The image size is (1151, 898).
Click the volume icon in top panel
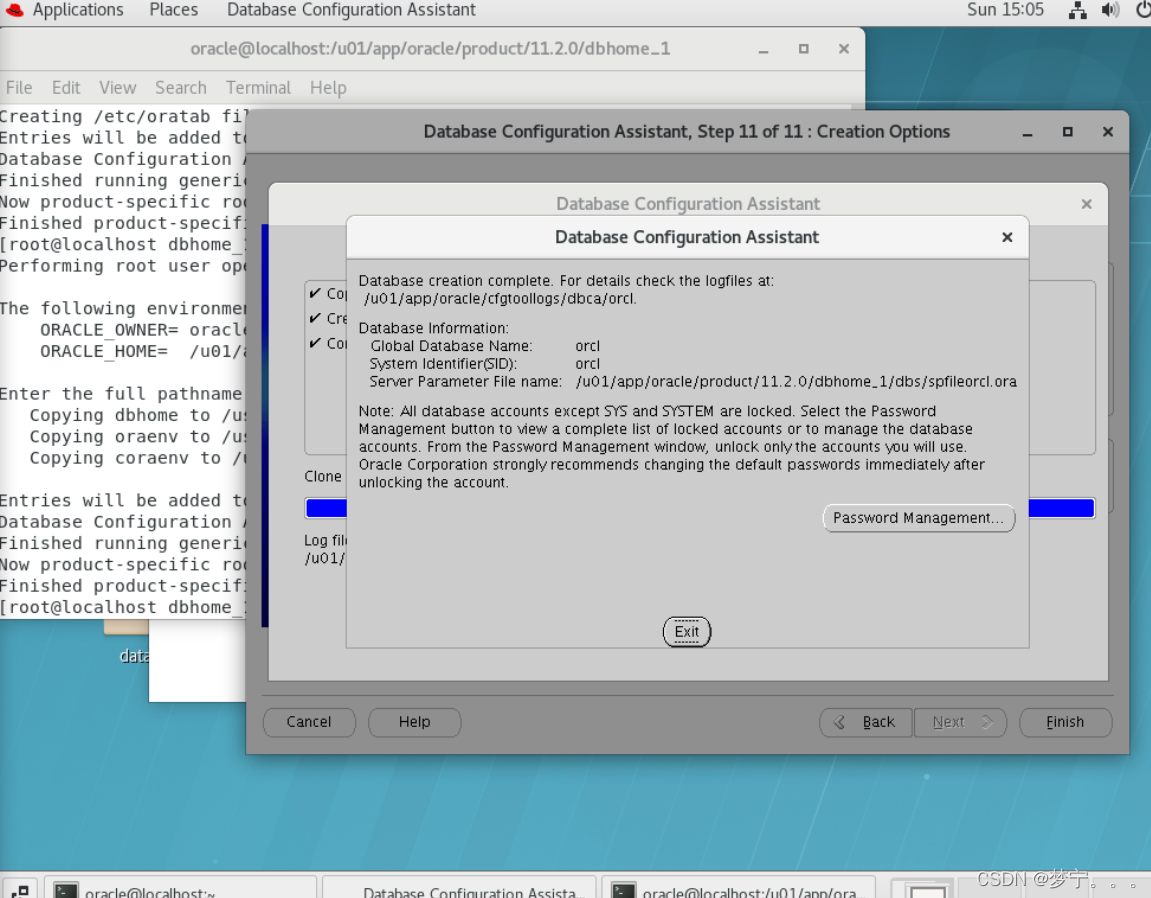pyautogui.click(x=1109, y=11)
